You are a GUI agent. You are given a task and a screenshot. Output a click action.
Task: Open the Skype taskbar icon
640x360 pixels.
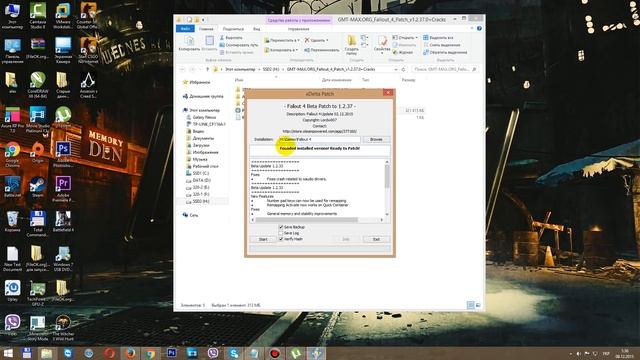click(x=233, y=353)
